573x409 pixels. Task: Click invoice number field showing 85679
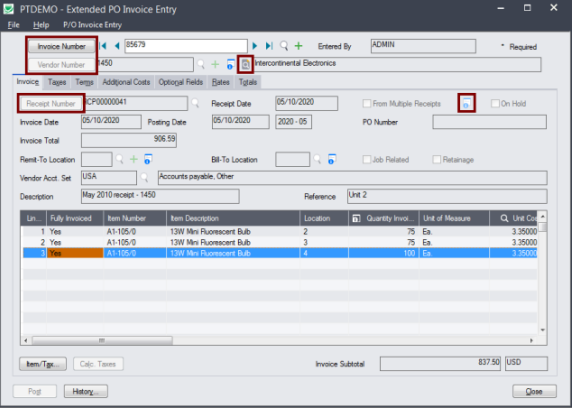pyautogui.click(x=186, y=46)
